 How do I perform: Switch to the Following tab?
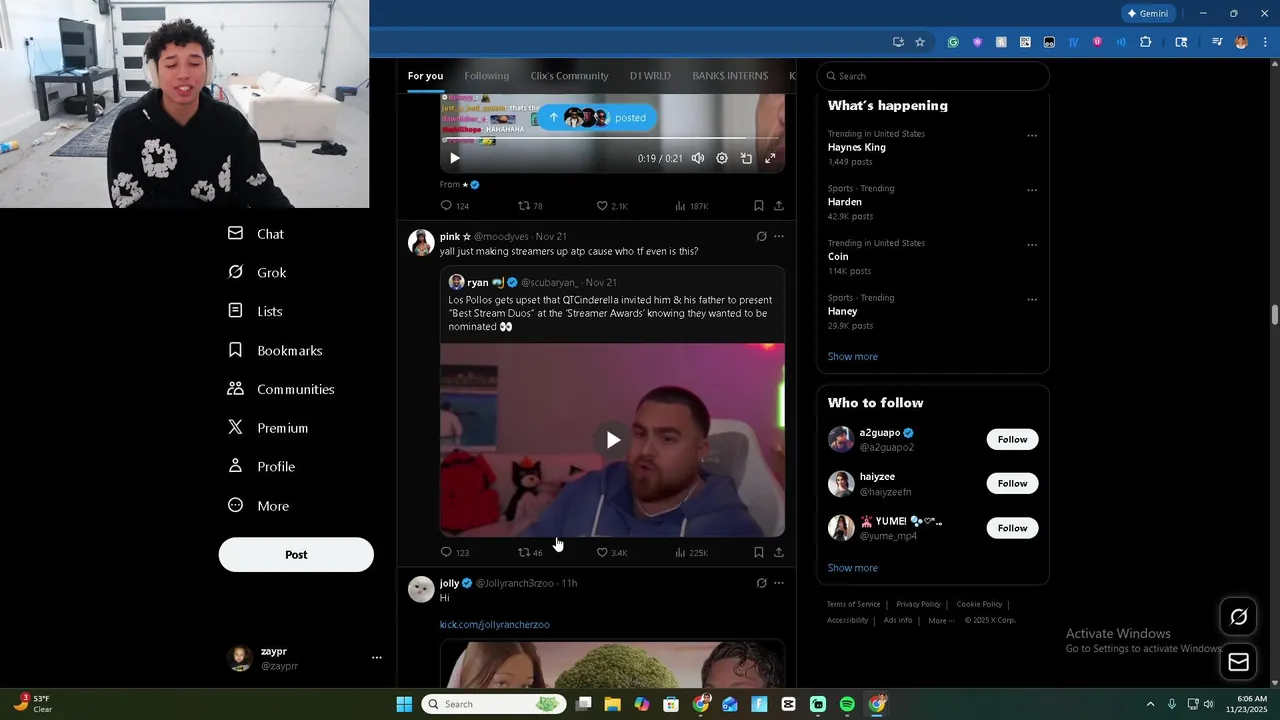[x=486, y=76]
